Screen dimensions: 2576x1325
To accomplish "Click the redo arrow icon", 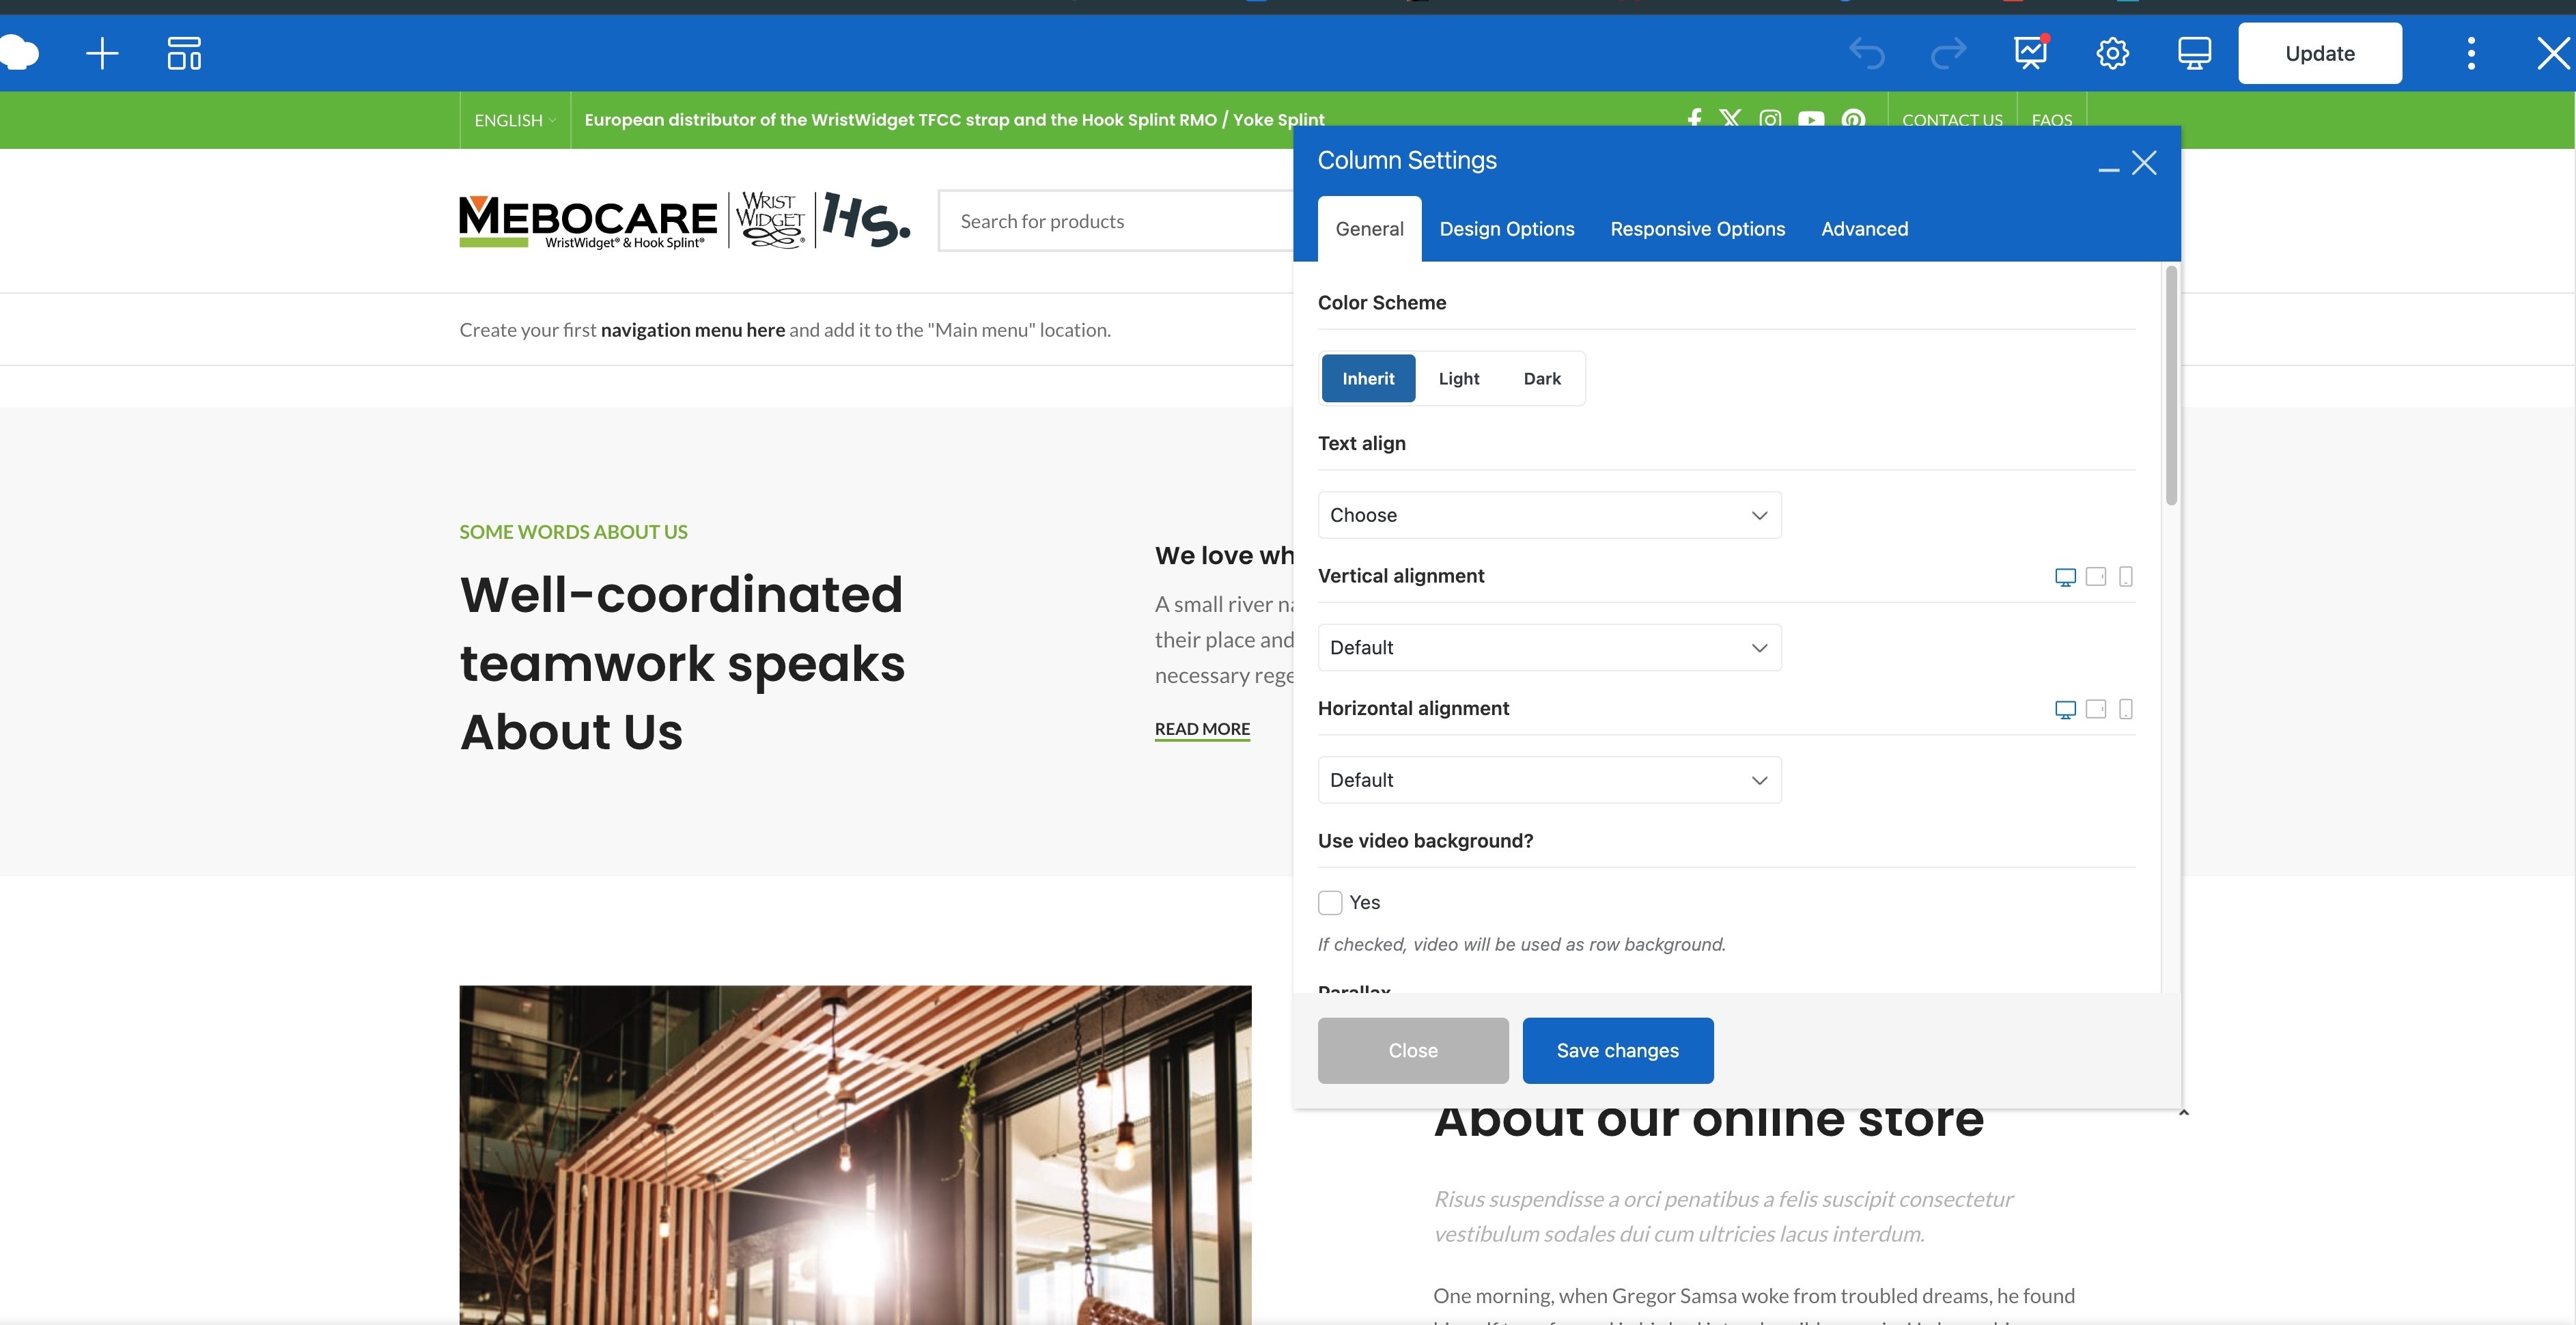I will pyautogui.click(x=1948, y=53).
